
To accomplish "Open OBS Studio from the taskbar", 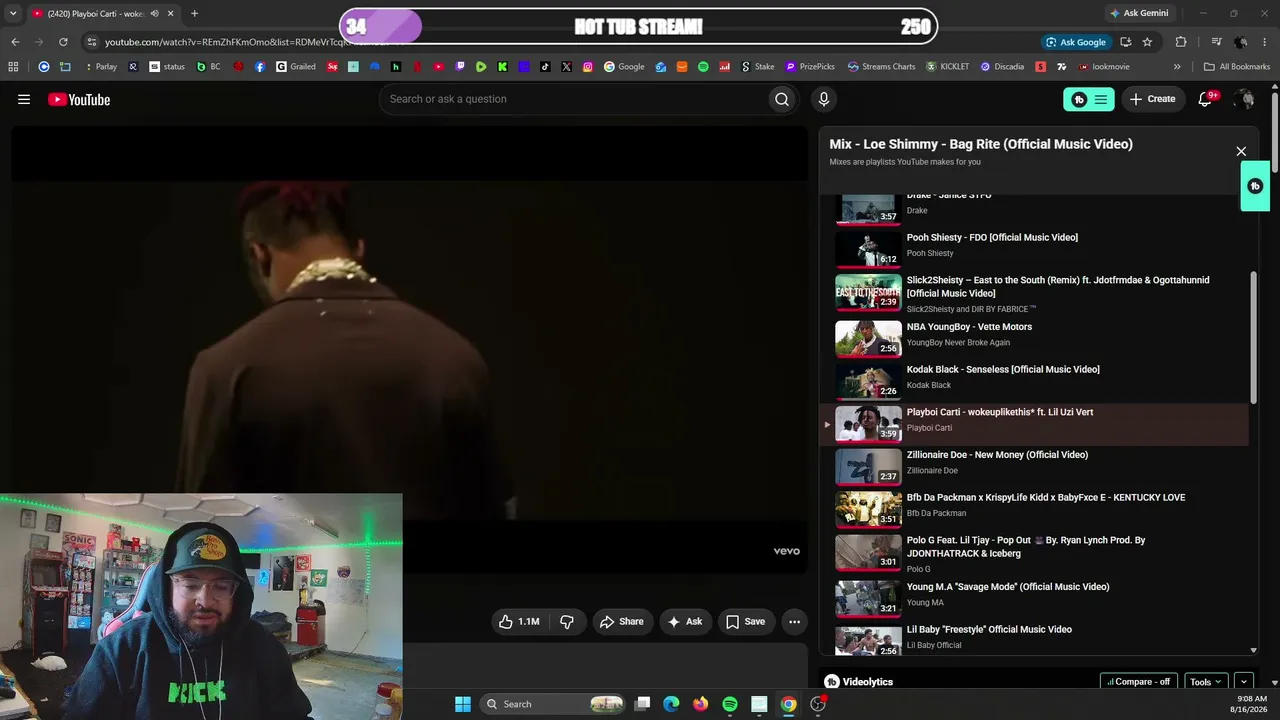I will [x=818, y=704].
